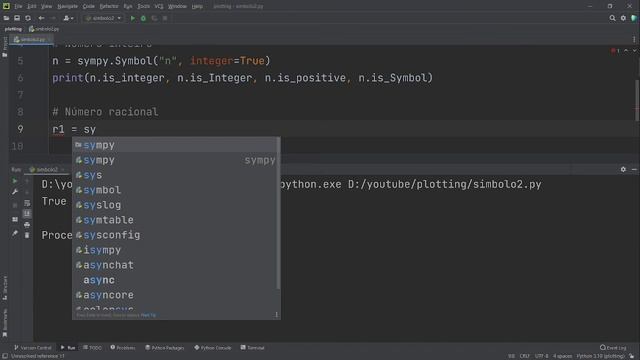640x360 pixels.
Task: Clear Run output with trash icon
Action: (x=27, y=235)
